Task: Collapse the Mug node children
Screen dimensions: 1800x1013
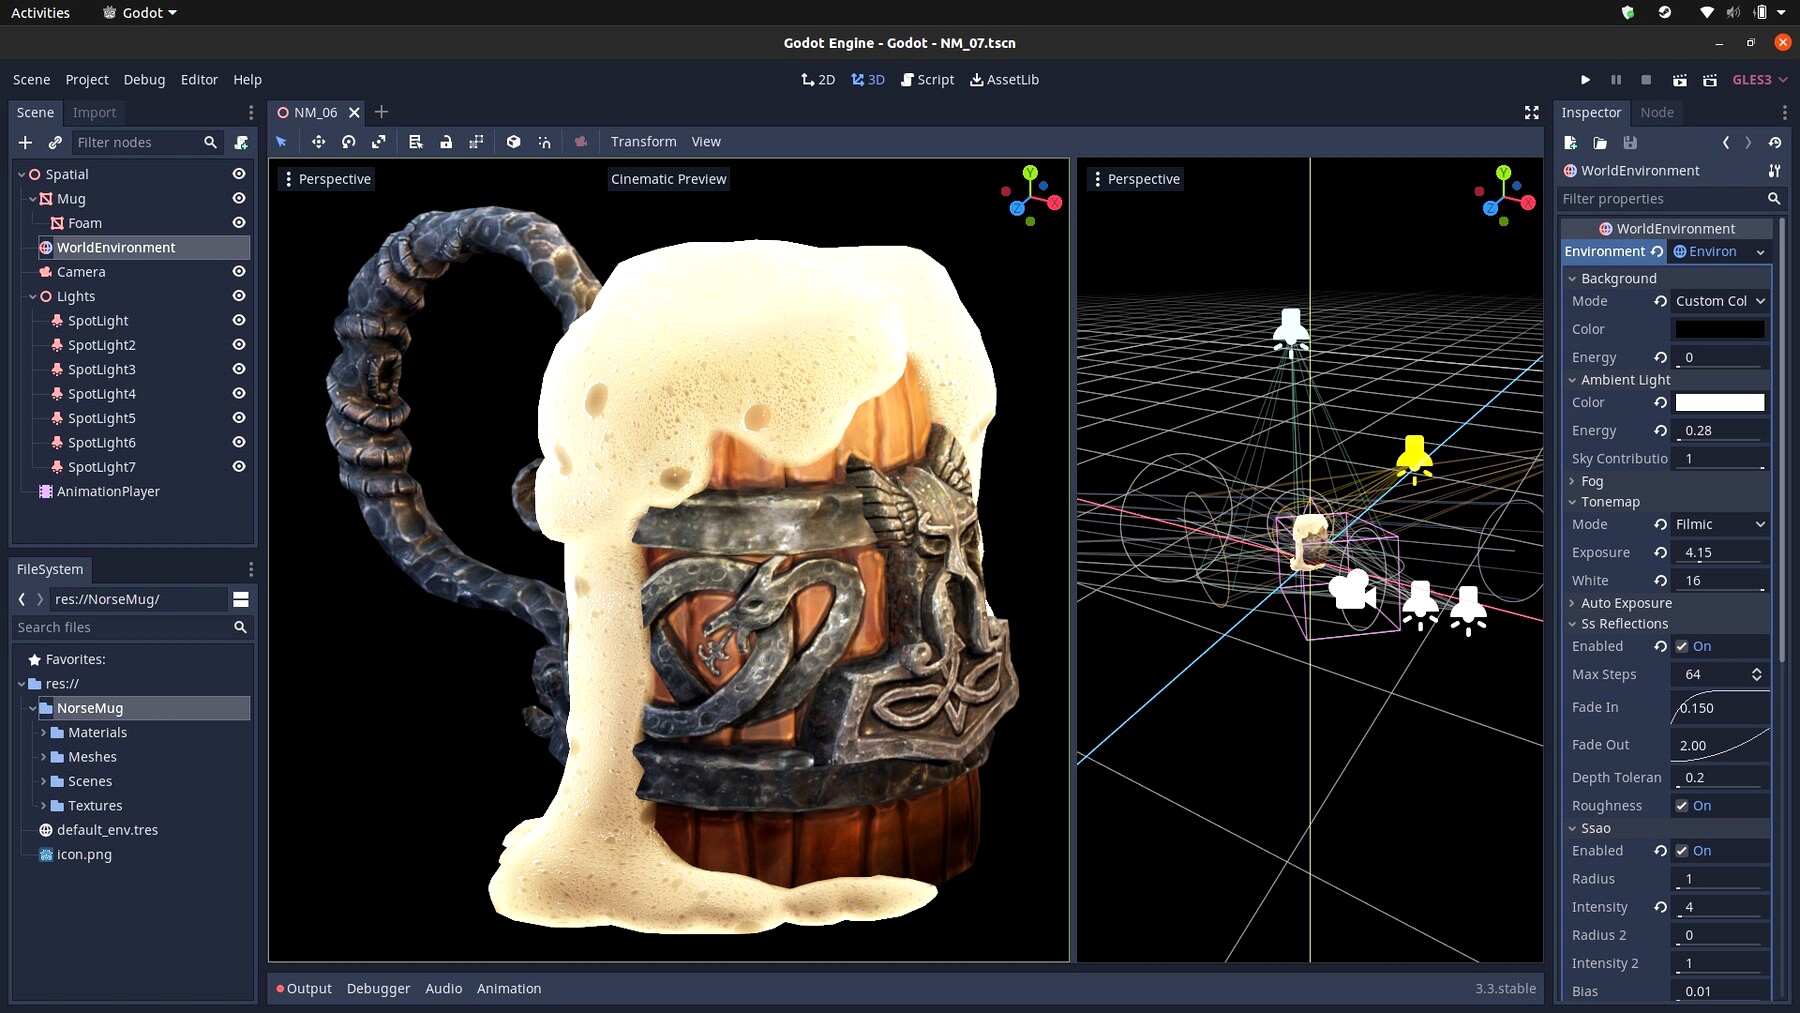Action: coord(32,199)
